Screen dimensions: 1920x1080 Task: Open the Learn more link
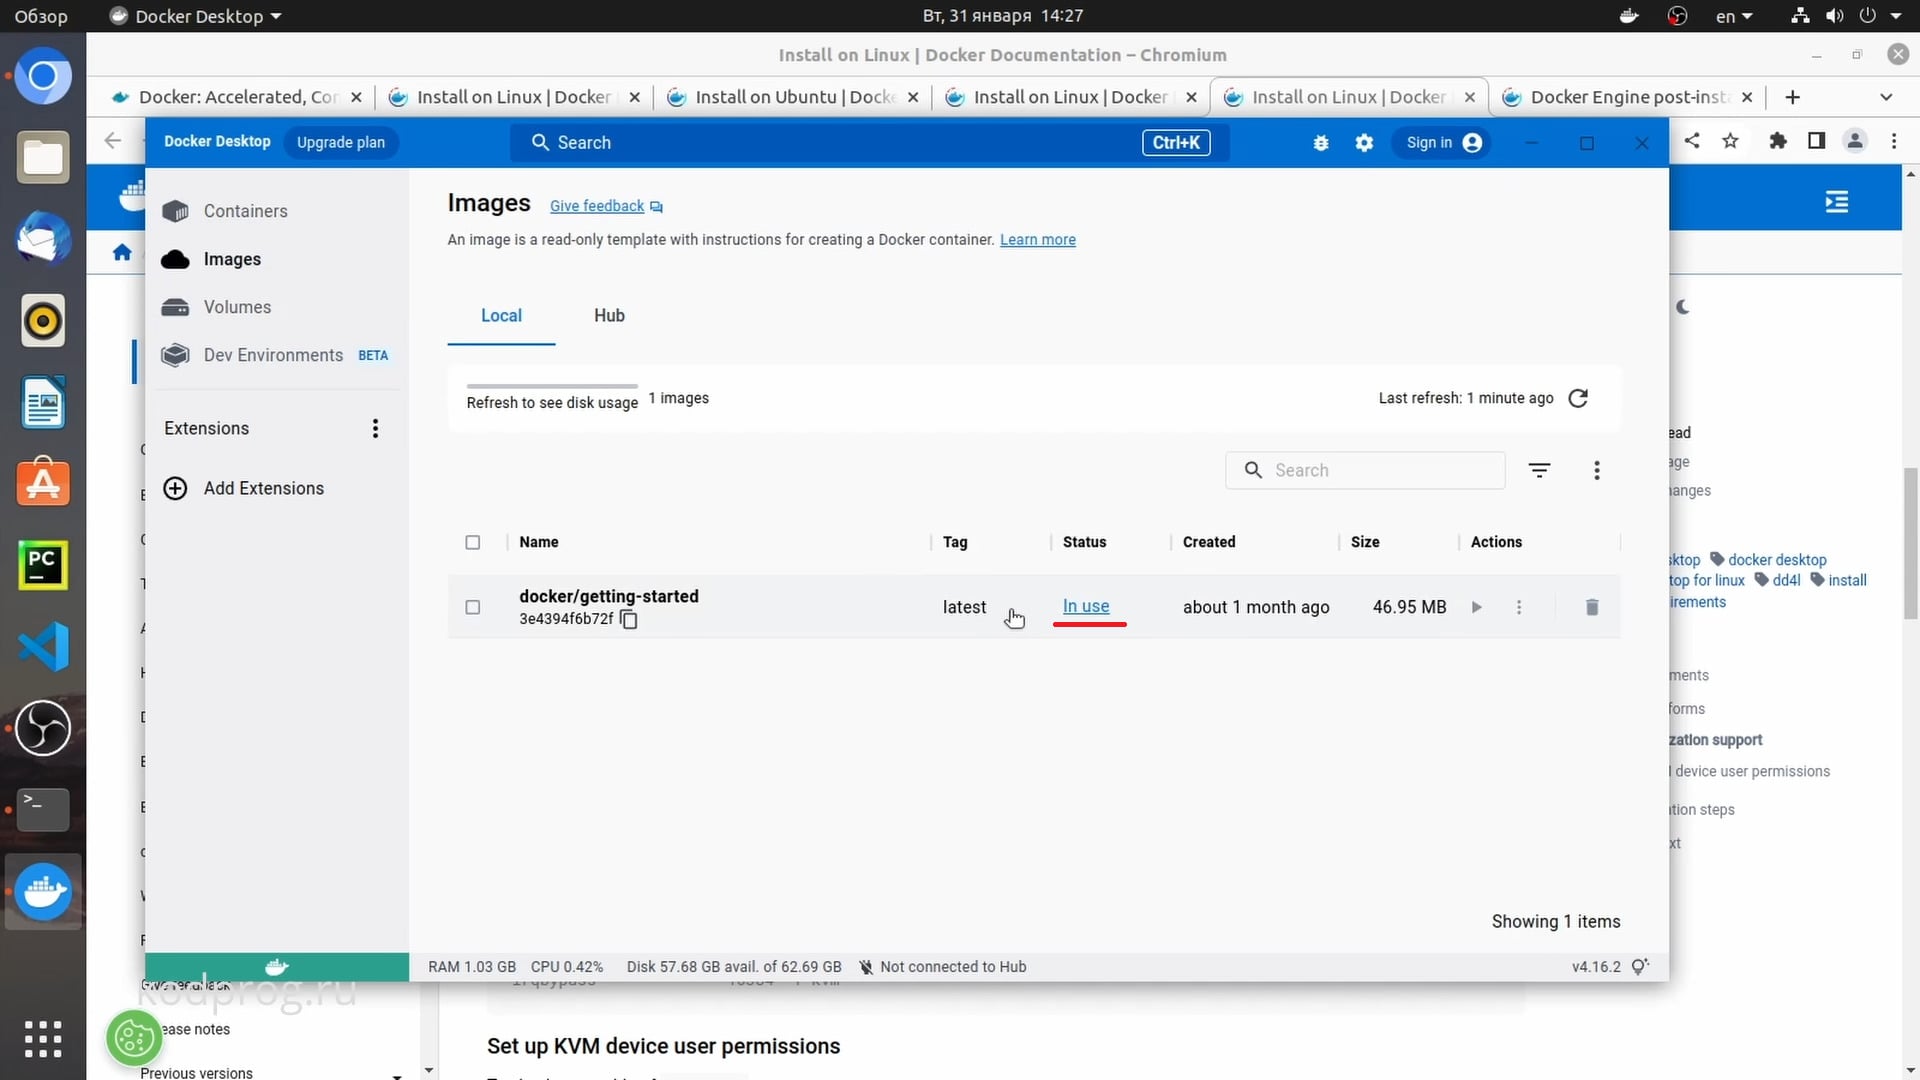(x=1037, y=240)
